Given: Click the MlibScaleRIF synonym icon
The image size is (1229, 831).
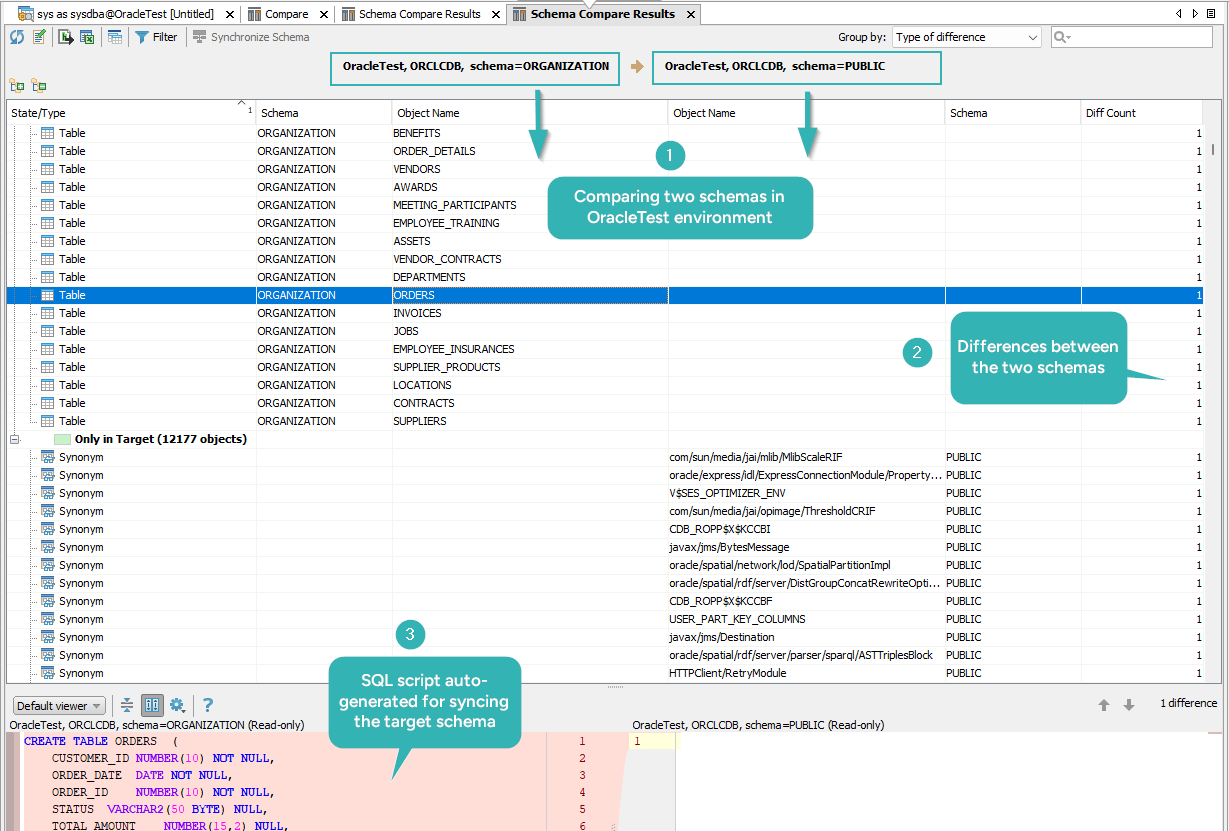Looking at the screenshot, I should click(x=47, y=457).
